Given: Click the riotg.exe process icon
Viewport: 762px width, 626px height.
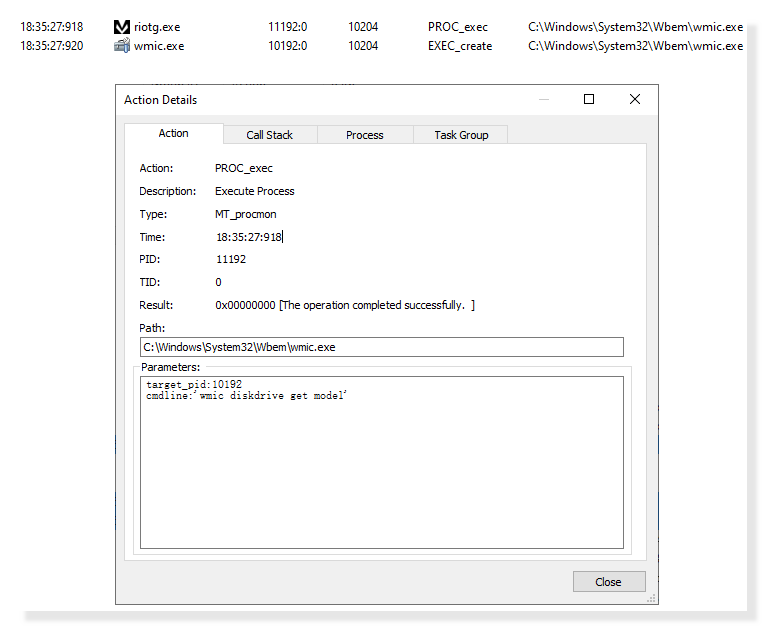Looking at the screenshot, I should point(122,27).
